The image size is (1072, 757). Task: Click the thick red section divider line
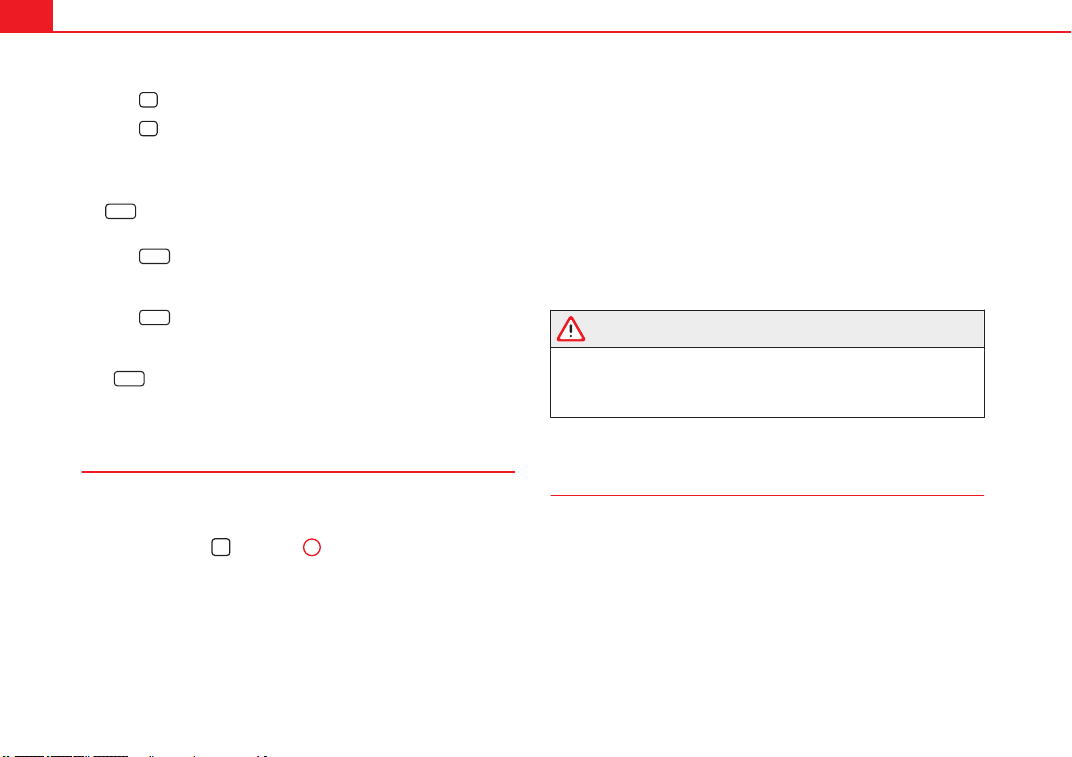coord(298,472)
